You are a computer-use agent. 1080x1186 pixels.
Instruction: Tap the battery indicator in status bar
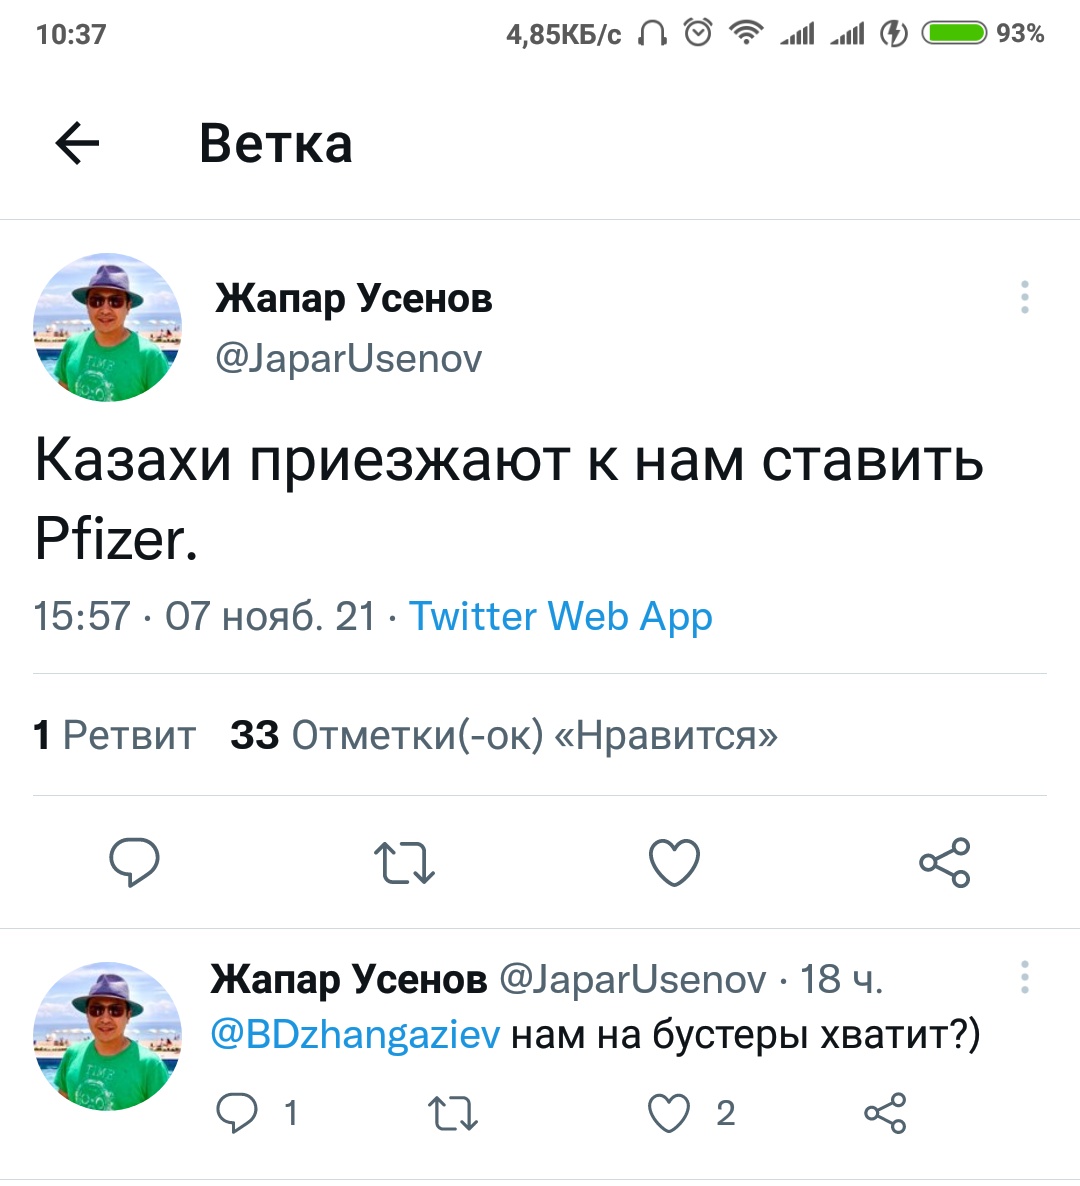click(x=955, y=34)
